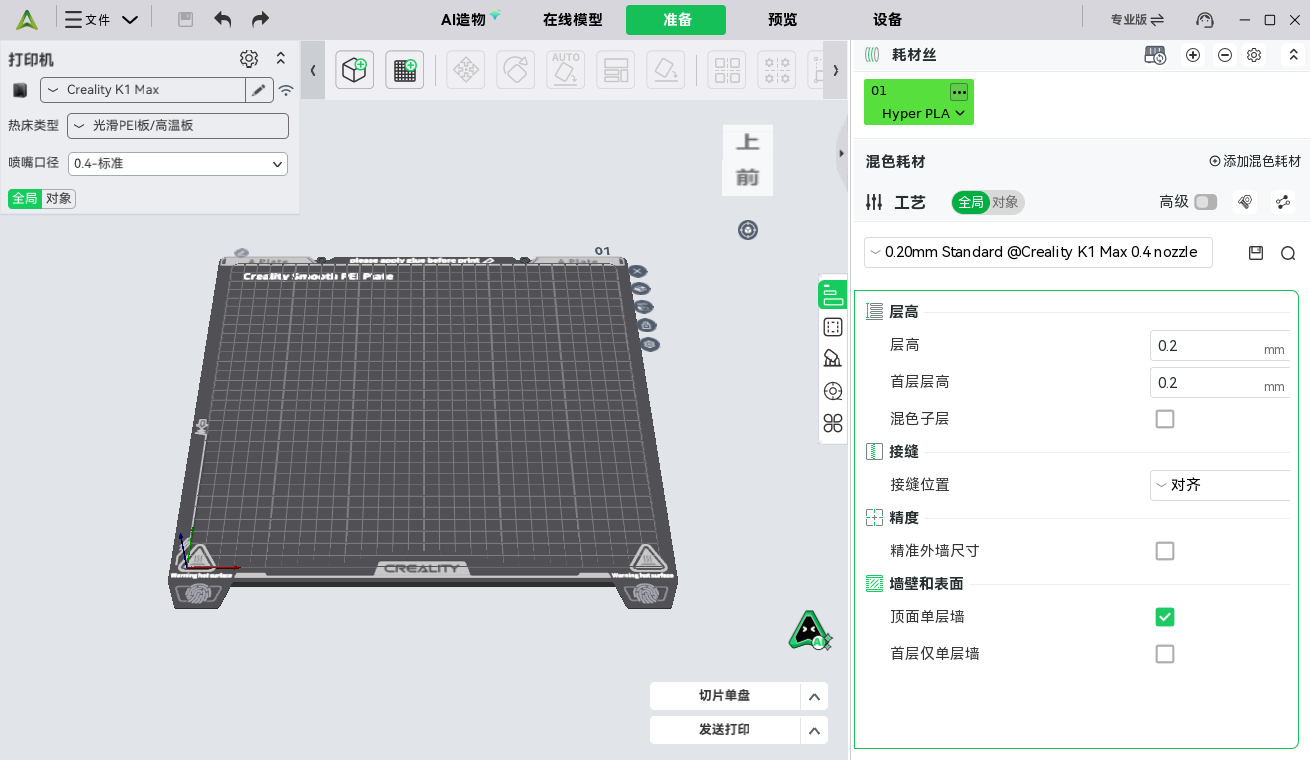Screen dimensions: 1310x760
Task: Click the save process preset icon
Action: tap(1256, 253)
